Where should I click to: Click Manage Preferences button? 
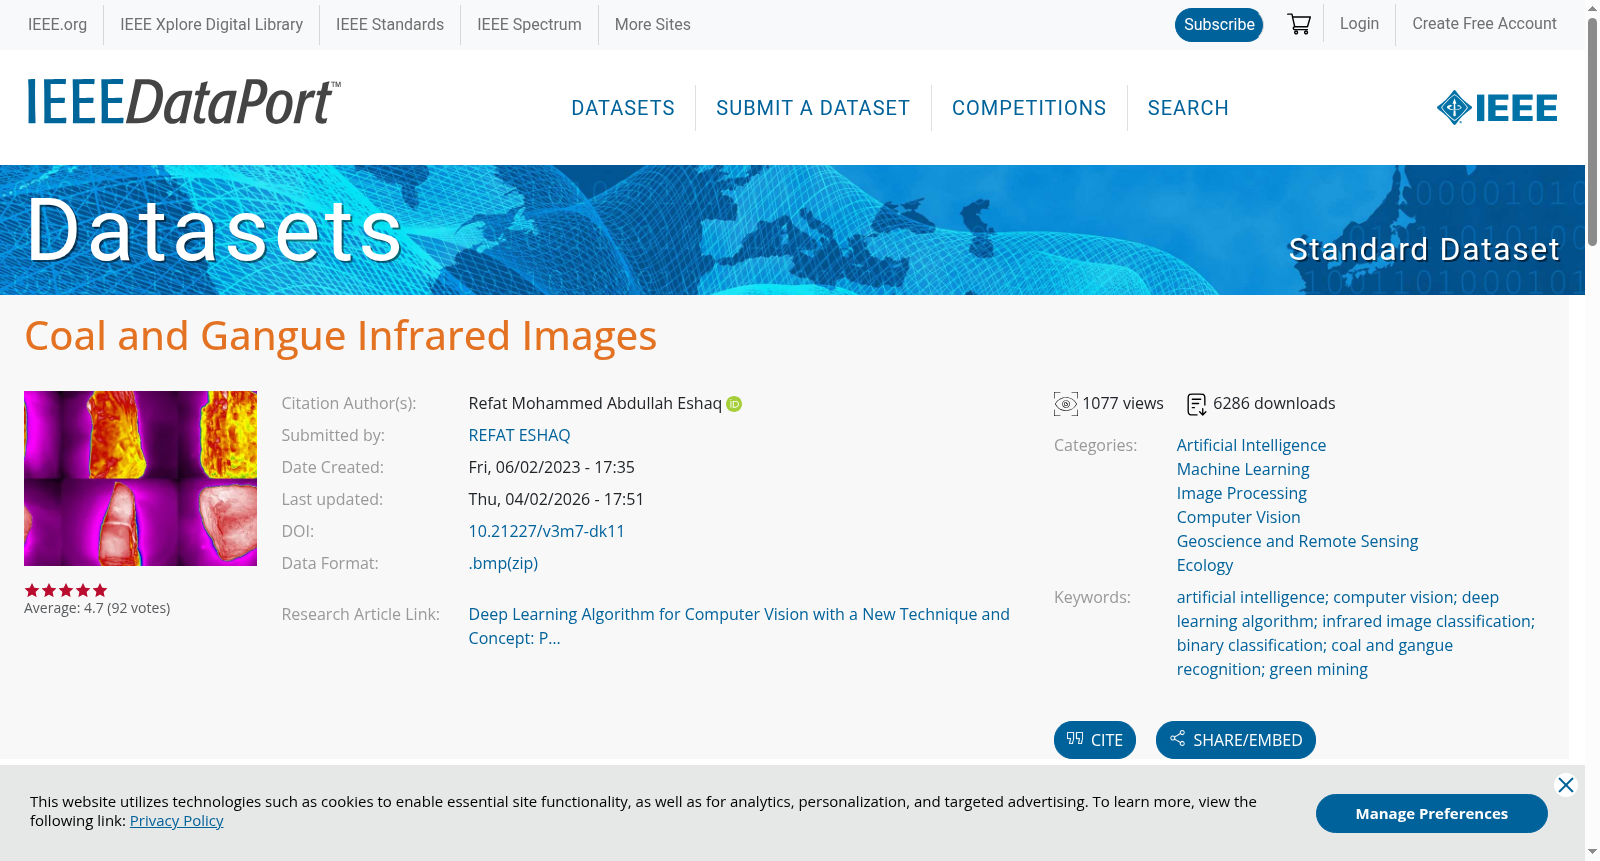click(x=1432, y=813)
